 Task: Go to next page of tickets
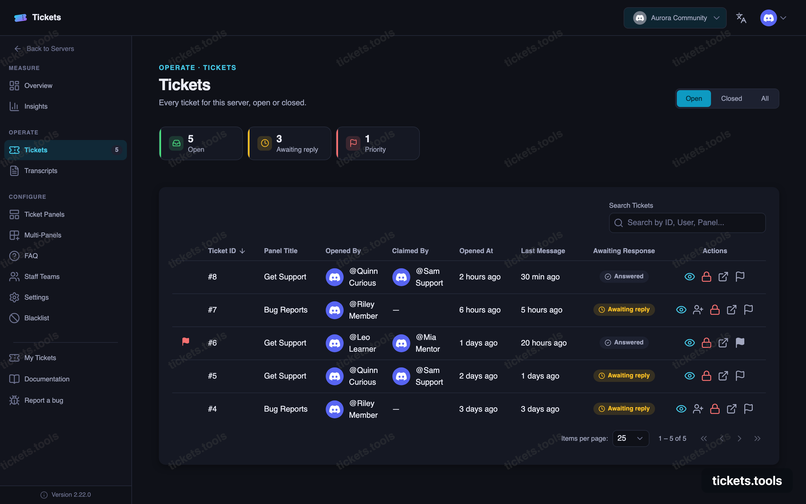click(739, 439)
